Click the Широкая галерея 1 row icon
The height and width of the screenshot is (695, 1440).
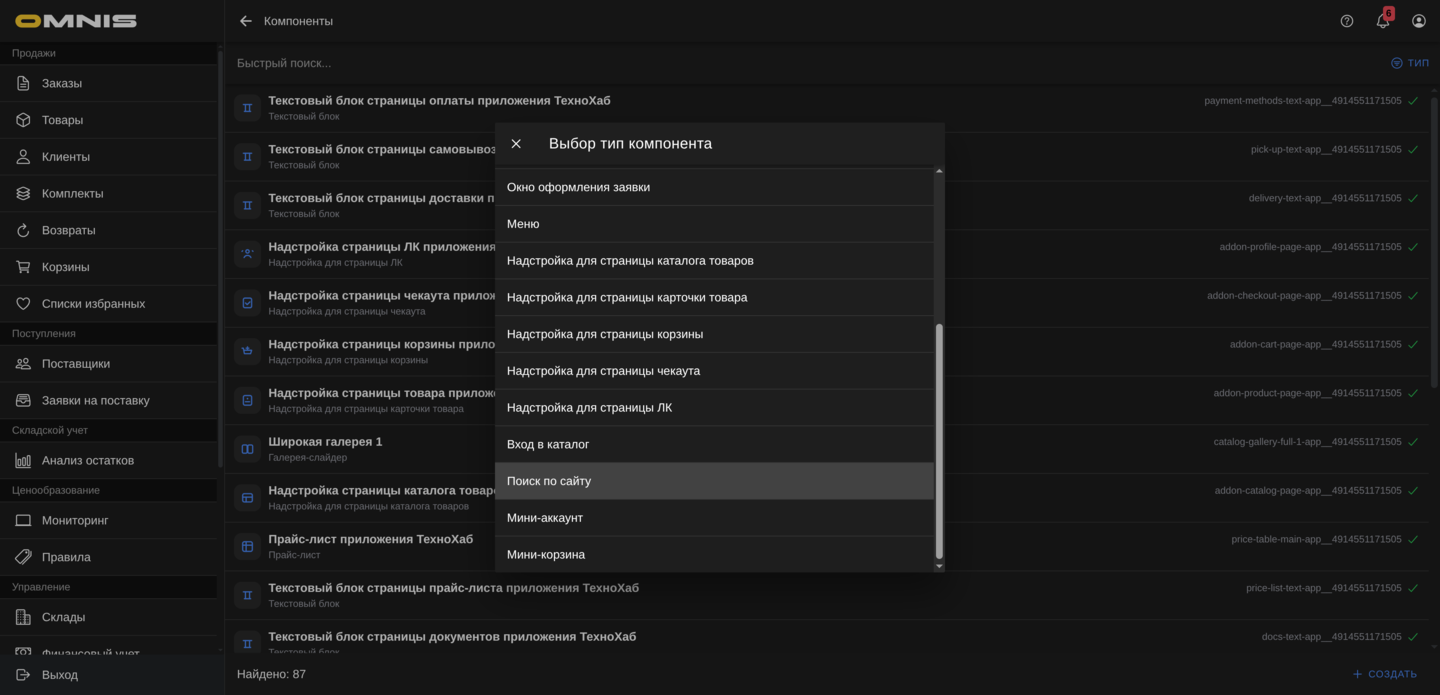point(247,449)
